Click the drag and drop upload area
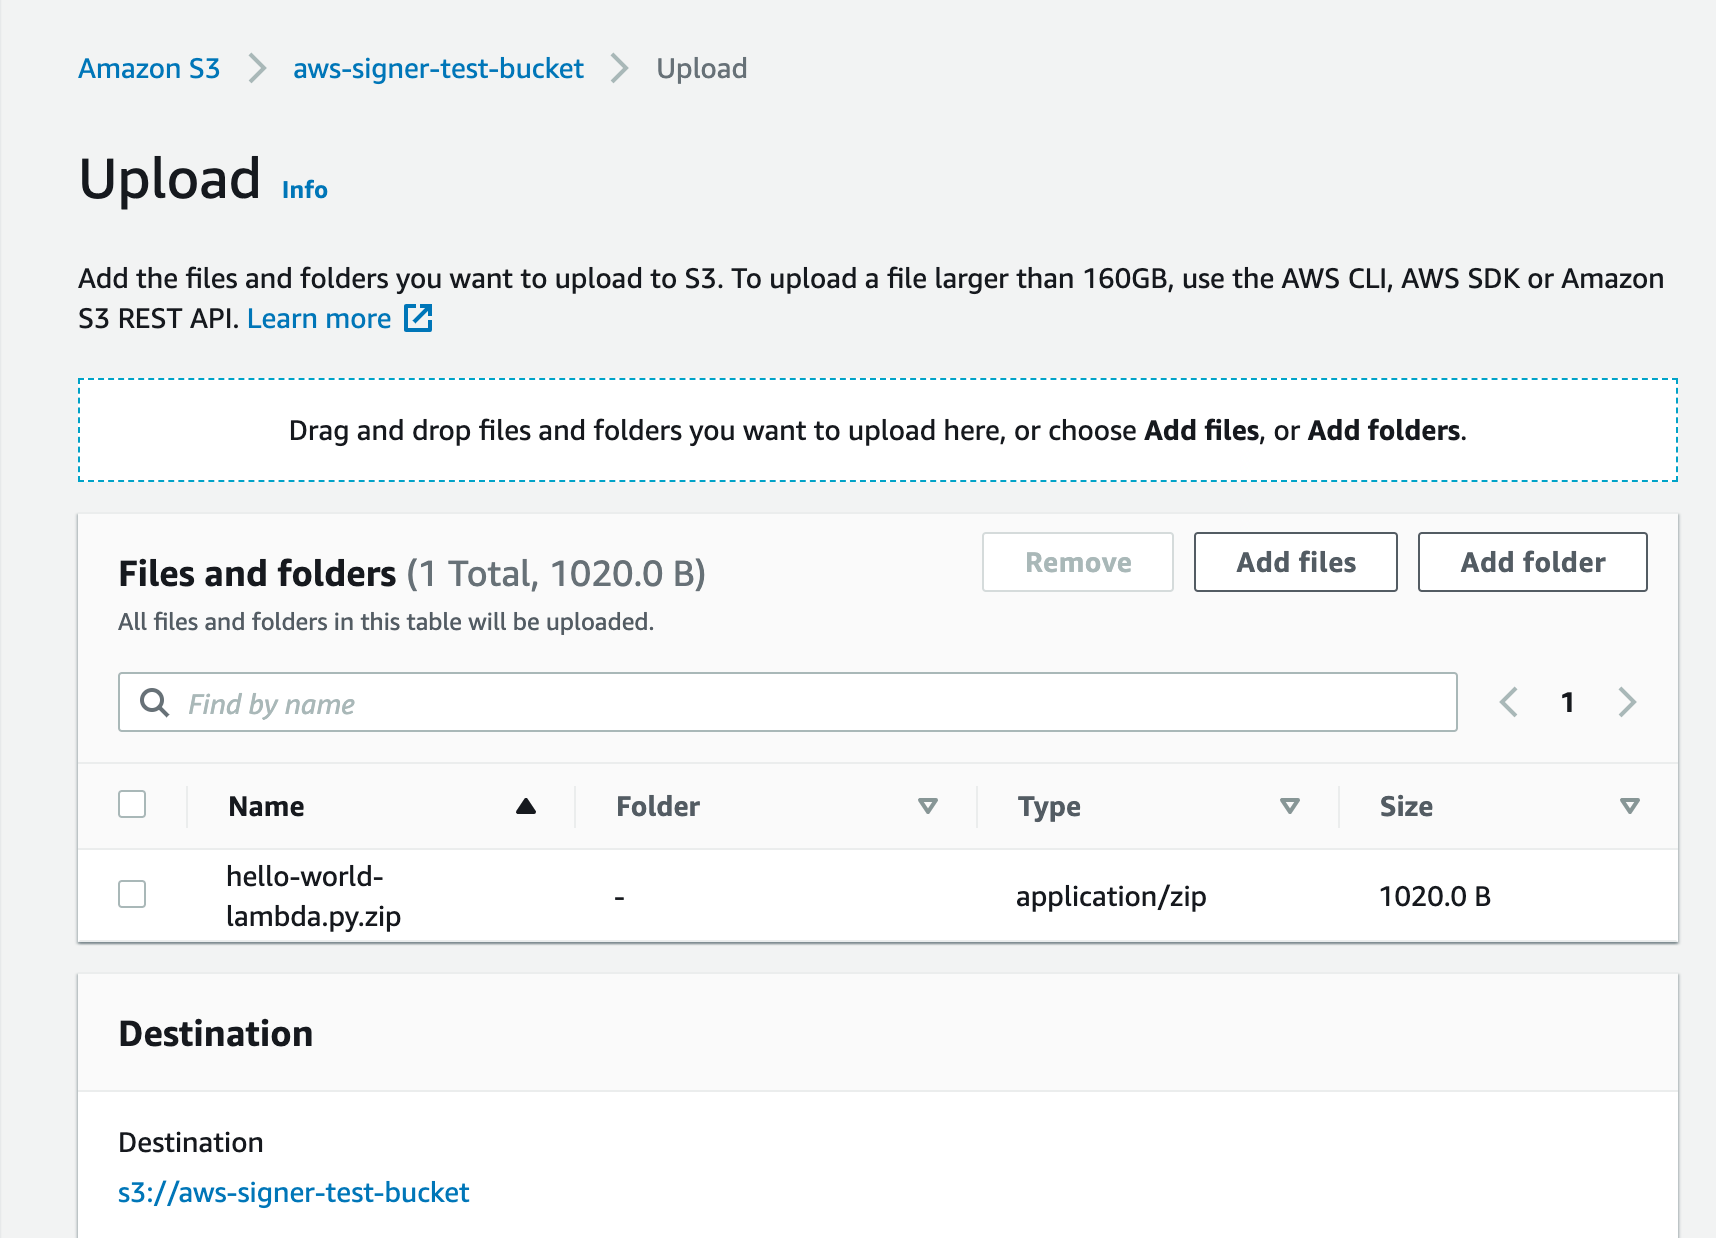Viewport: 1716px width, 1238px height. coord(877,430)
